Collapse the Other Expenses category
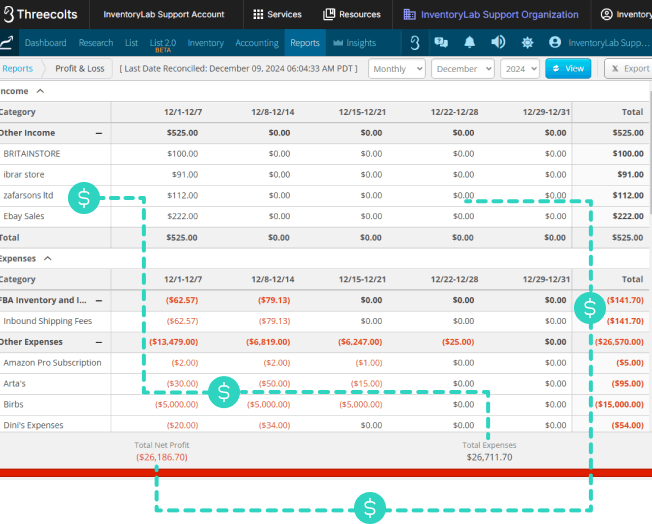Image resolution: width=652 pixels, height=524 pixels. click(x=99, y=343)
